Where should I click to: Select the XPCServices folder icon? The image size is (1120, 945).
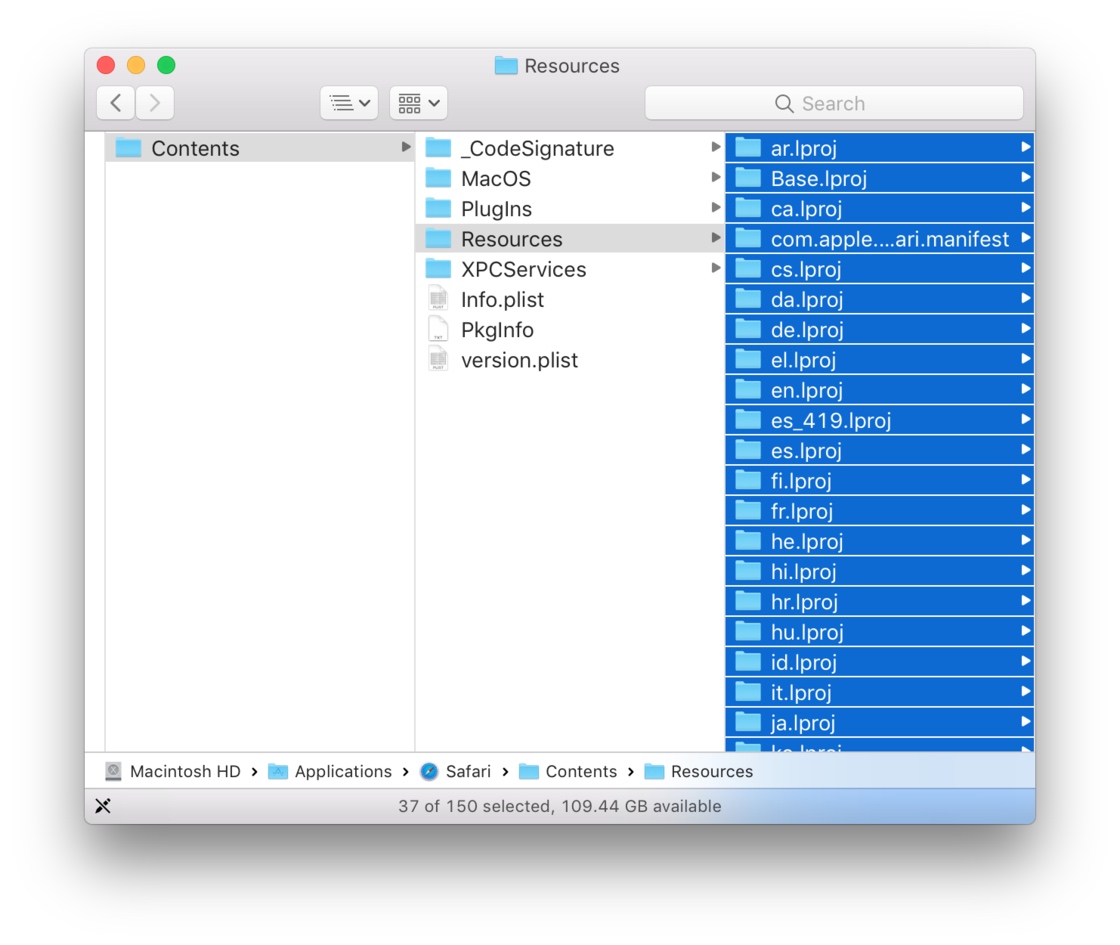point(438,269)
